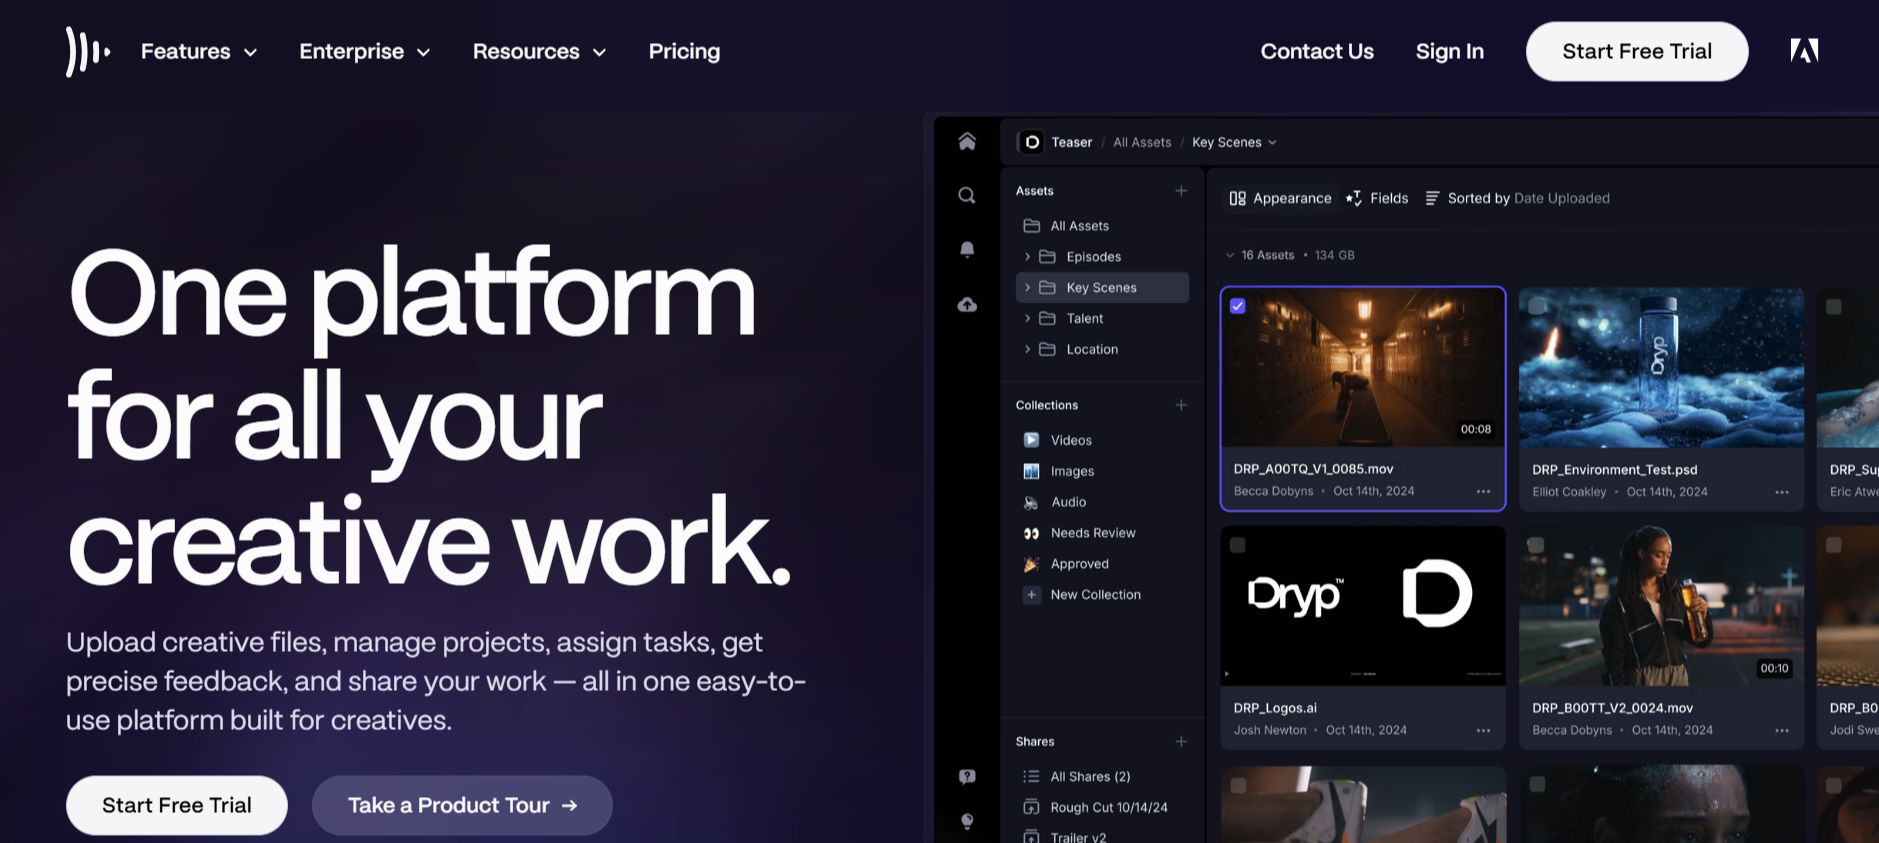The width and height of the screenshot is (1879, 843).
Task: Check the DRP_B00TT_V2_0024.mov checkbox
Action: (x=1537, y=545)
